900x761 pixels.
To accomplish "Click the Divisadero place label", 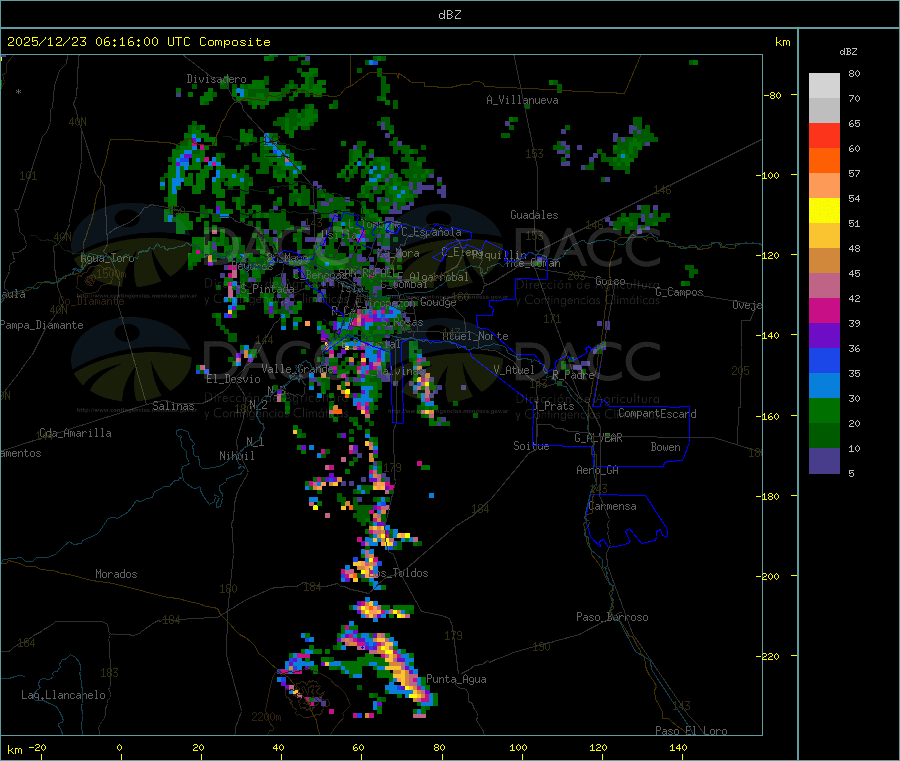I will 216,79.
